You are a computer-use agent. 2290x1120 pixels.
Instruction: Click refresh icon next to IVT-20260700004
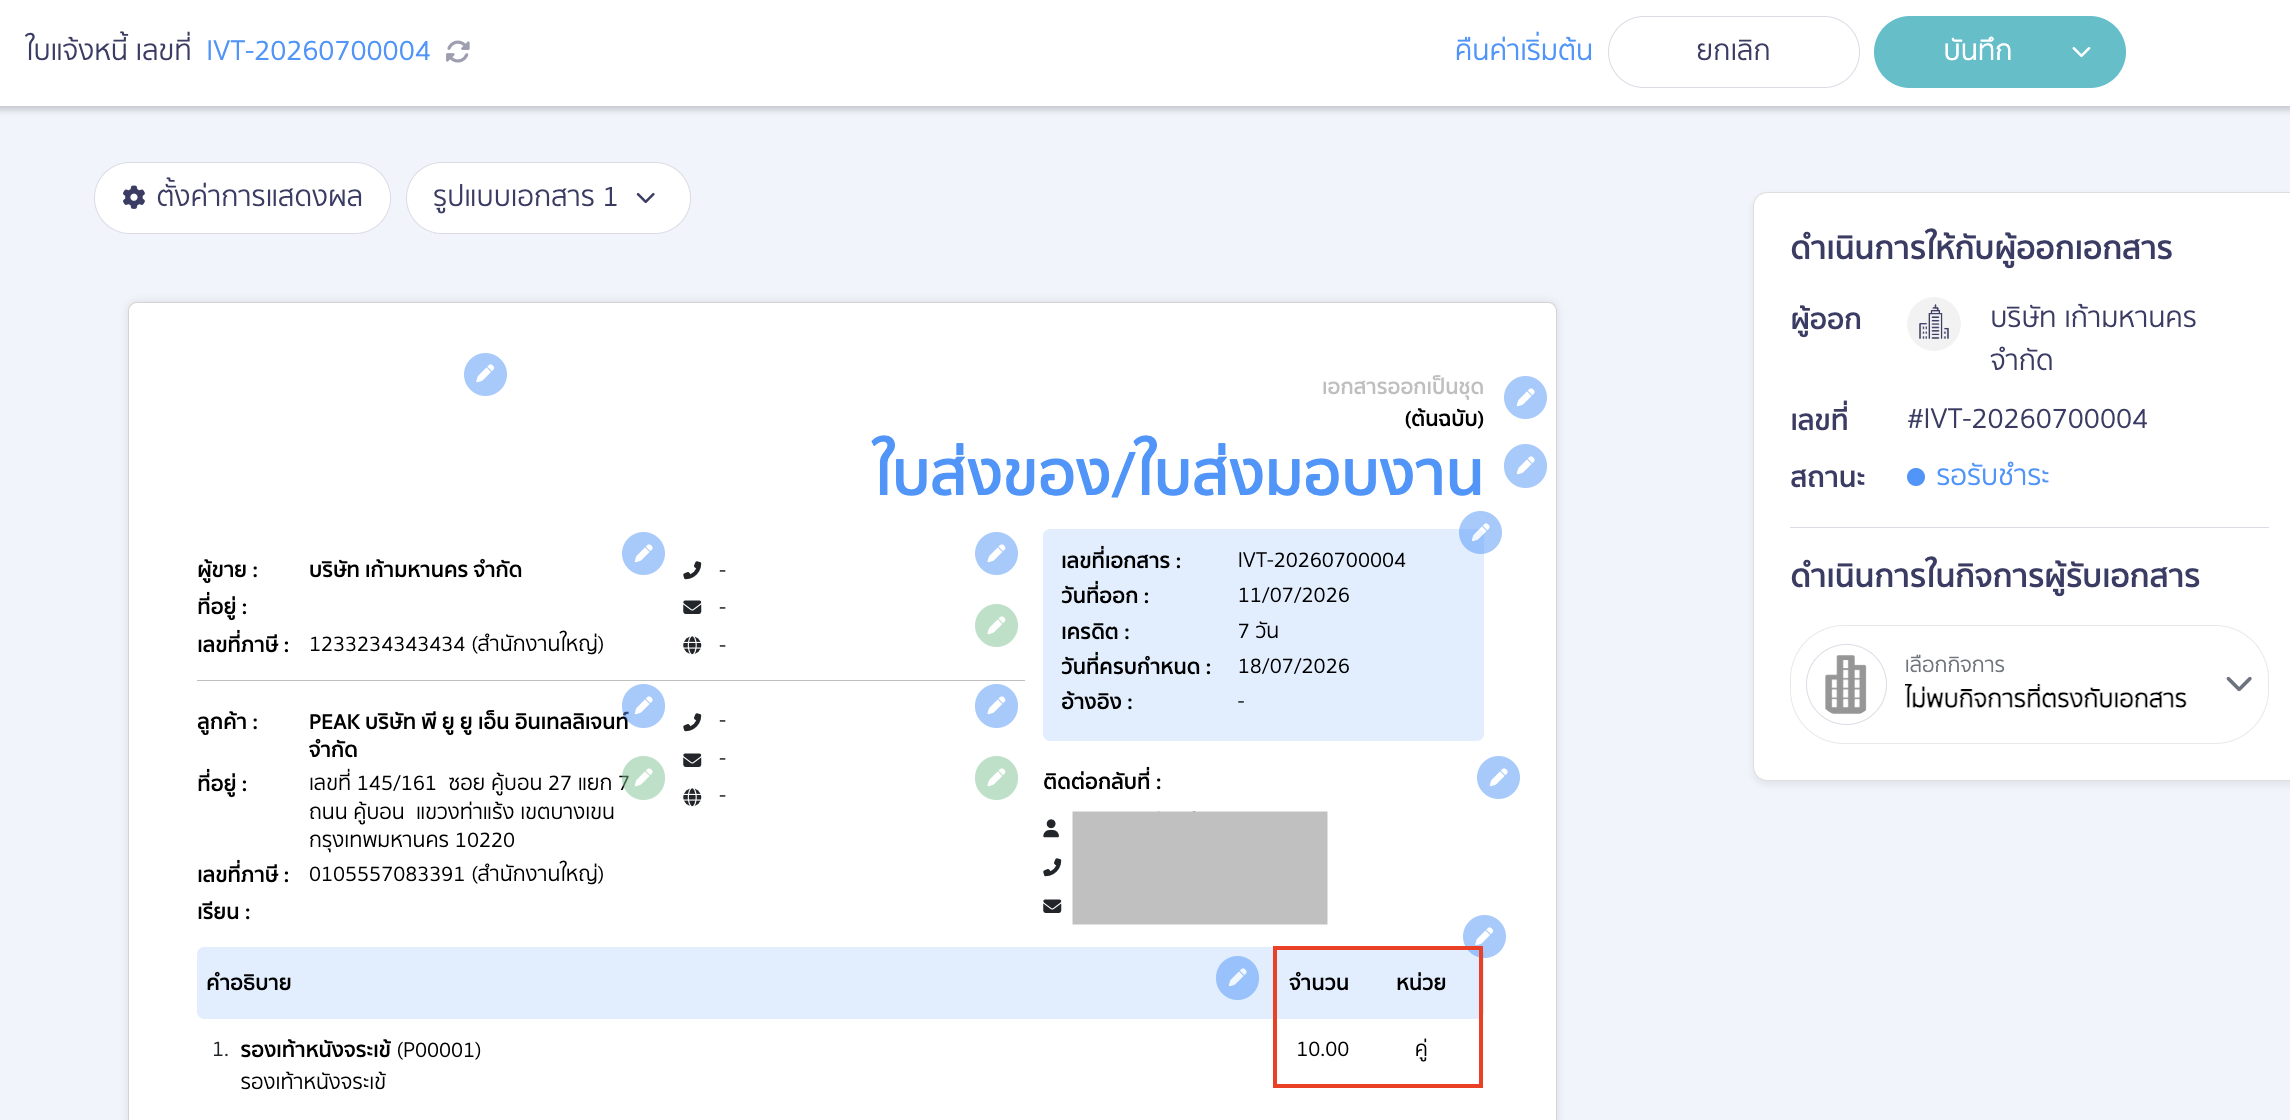pos(458,51)
